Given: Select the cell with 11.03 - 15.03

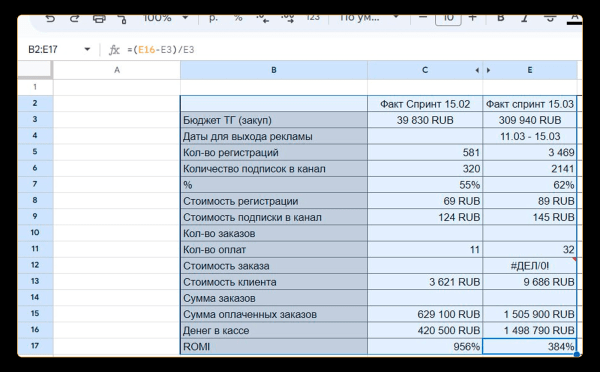Looking at the screenshot, I should click(x=530, y=136).
